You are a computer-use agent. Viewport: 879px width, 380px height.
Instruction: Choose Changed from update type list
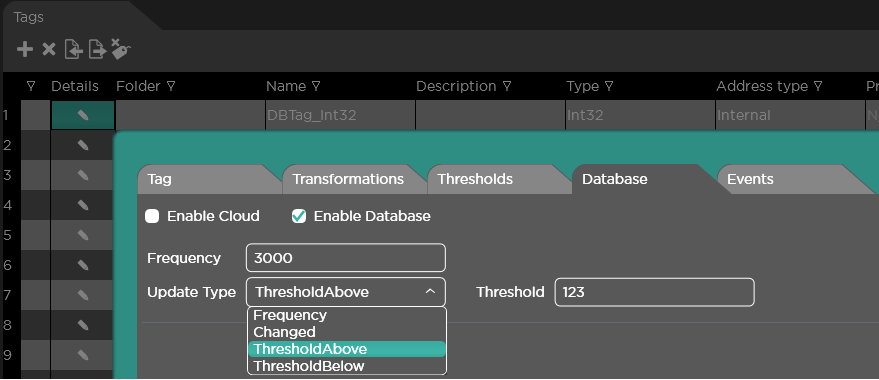click(x=346, y=332)
